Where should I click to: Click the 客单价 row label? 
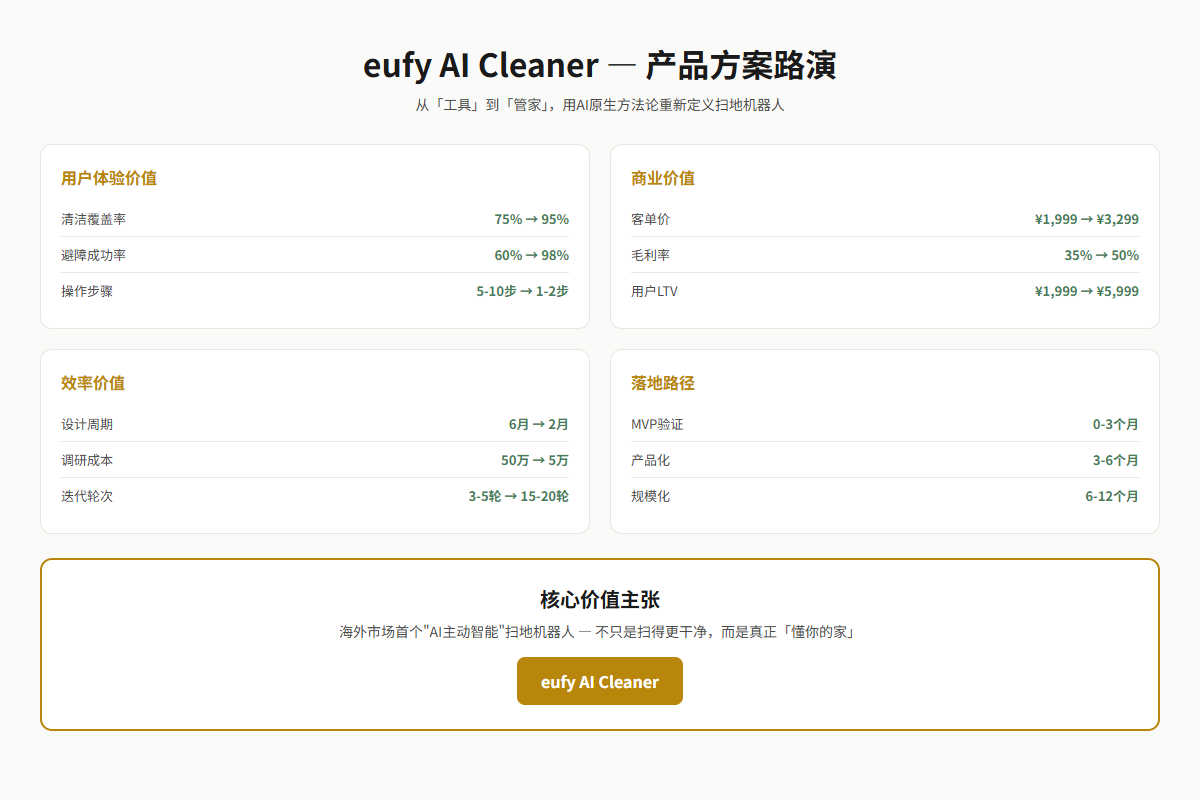coord(650,219)
